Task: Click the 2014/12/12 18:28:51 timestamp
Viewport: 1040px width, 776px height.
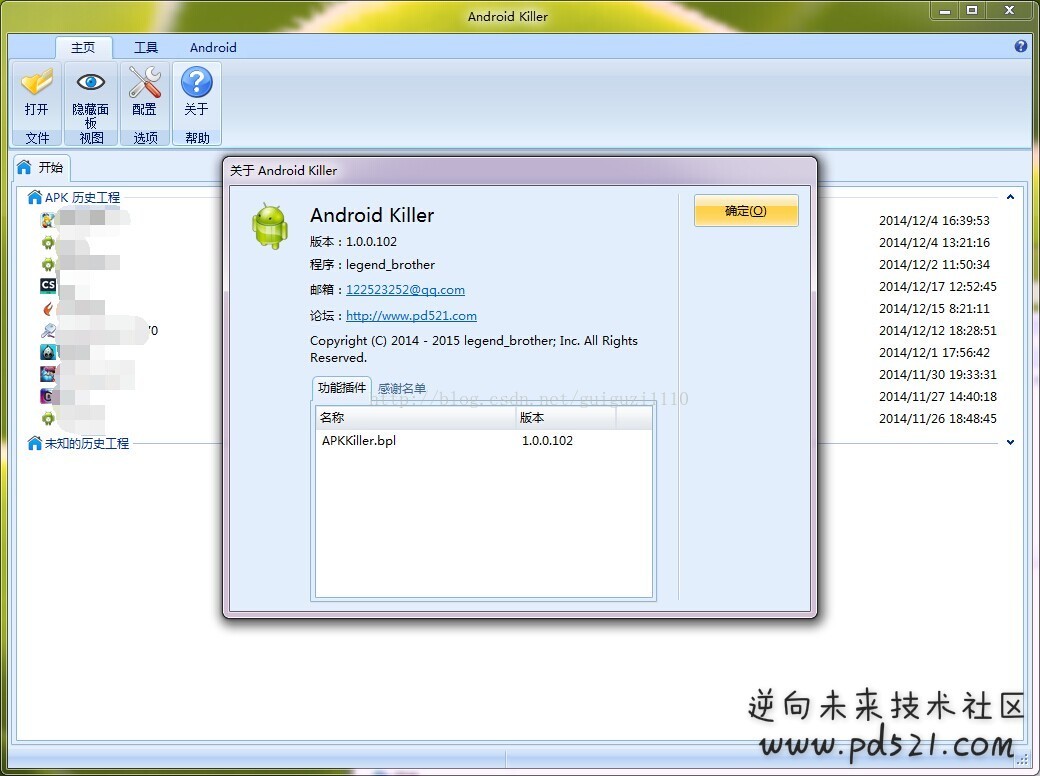Action: (x=938, y=330)
